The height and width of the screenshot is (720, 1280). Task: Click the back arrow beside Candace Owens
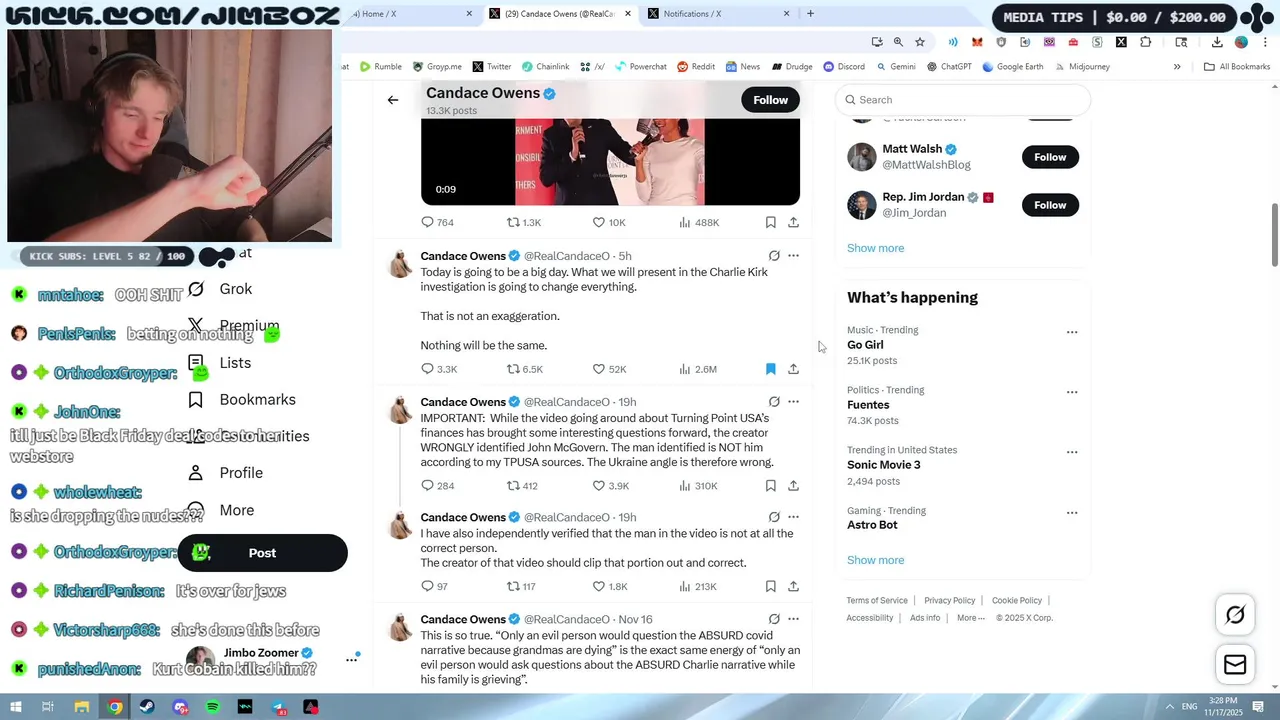point(393,100)
